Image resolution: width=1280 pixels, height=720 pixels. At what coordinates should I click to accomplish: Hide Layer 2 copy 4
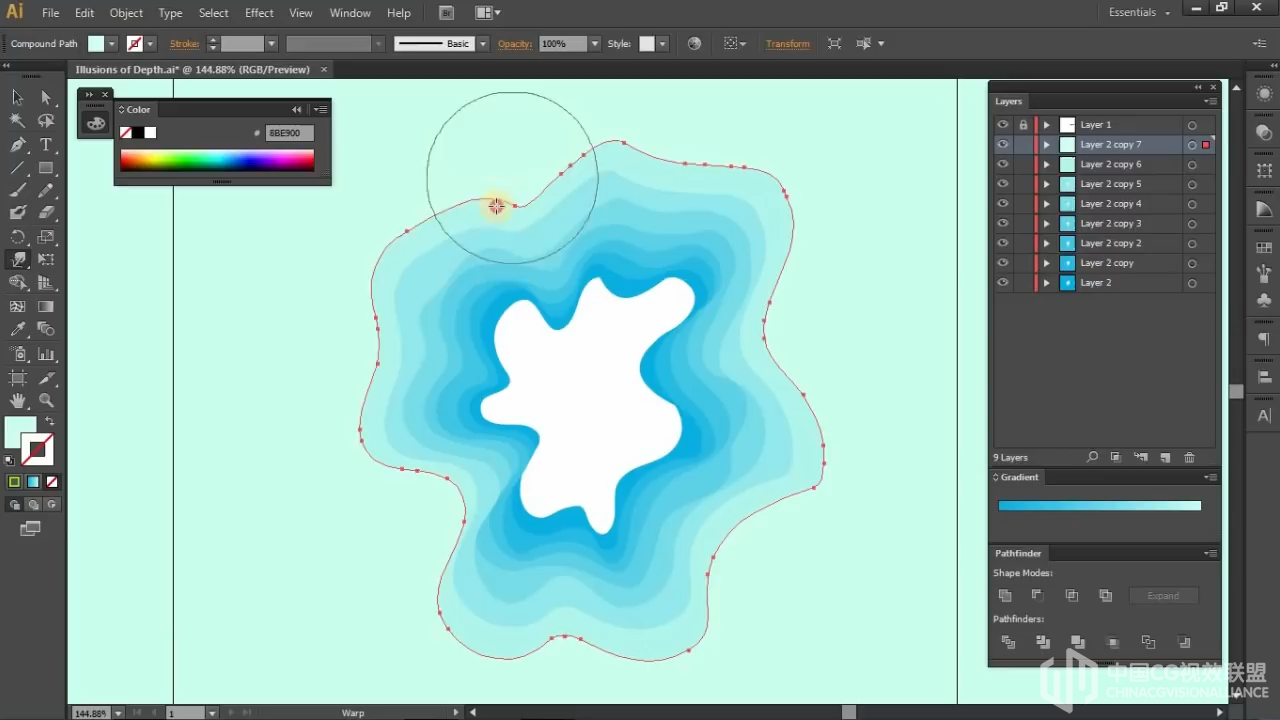[1003, 204]
